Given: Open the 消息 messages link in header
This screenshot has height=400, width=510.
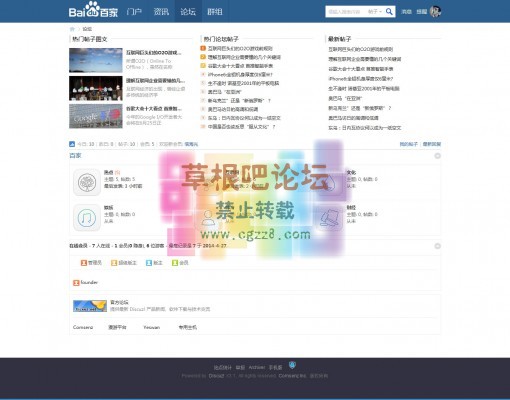Looking at the screenshot, I should click(x=406, y=12).
